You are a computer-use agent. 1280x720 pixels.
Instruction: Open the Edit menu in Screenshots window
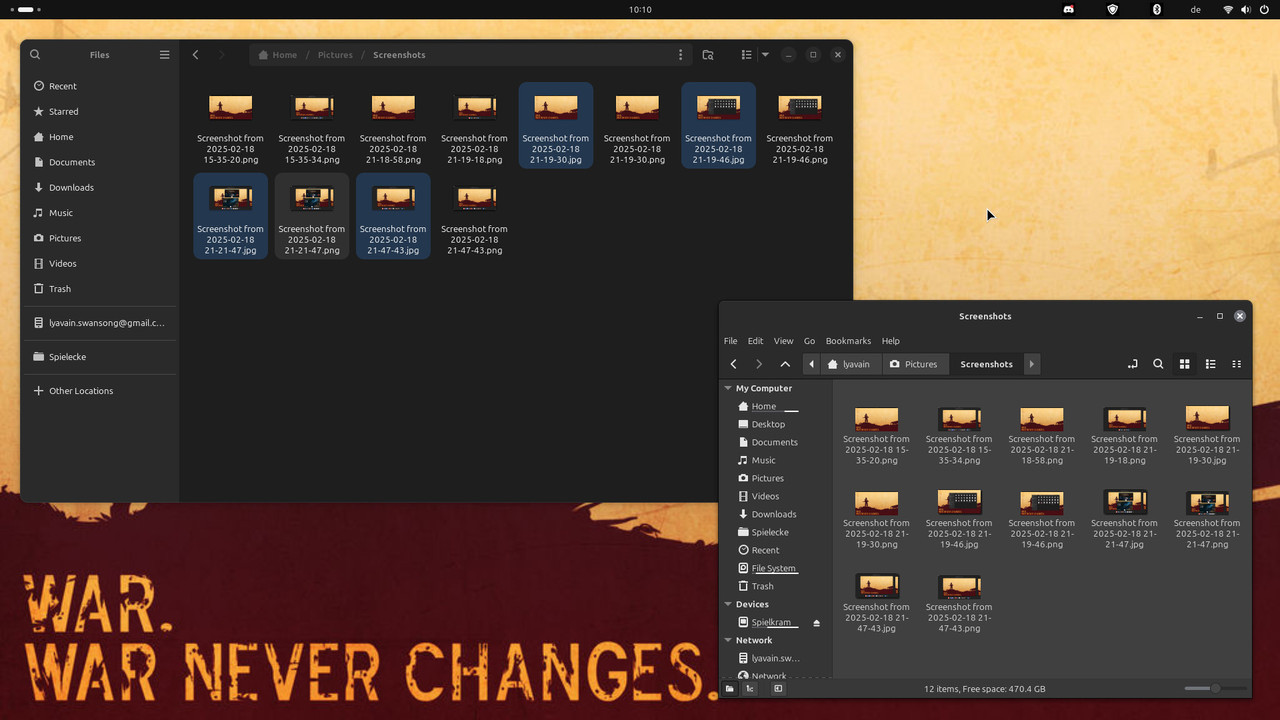click(755, 341)
